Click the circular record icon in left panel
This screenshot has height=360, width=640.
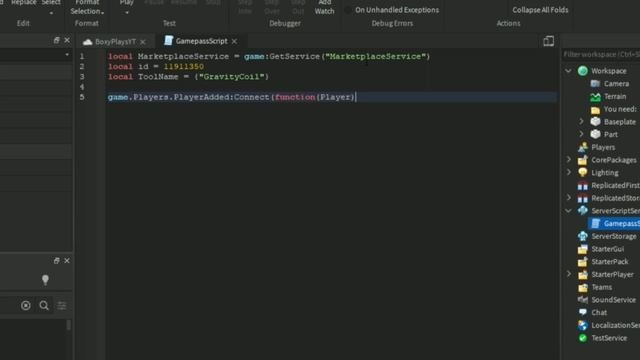tap(26, 305)
